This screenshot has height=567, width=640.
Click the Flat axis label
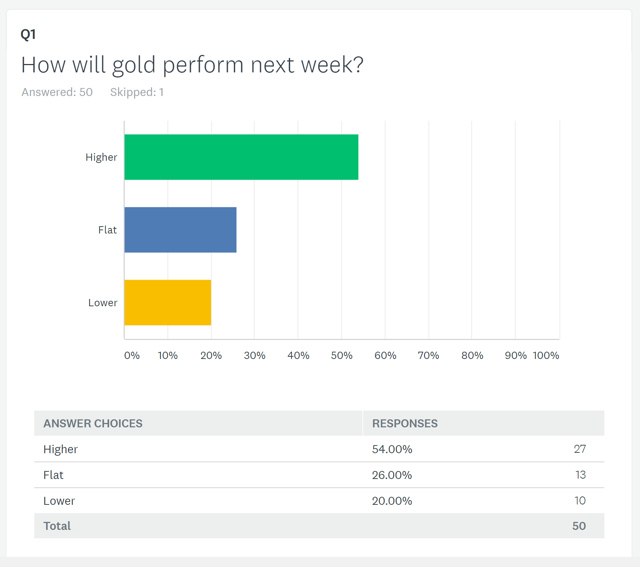(107, 230)
